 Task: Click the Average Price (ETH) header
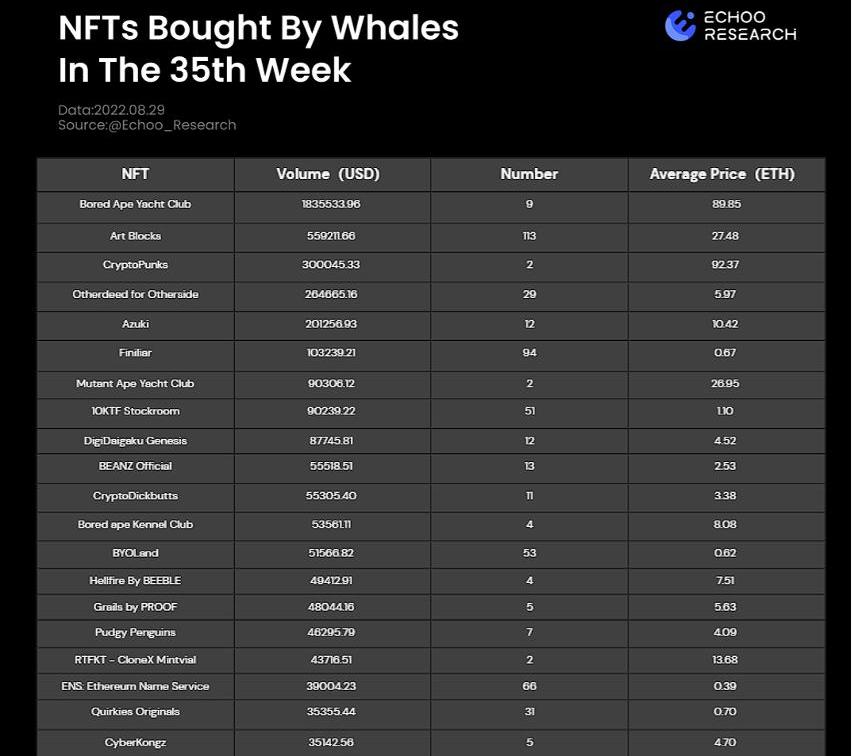pyautogui.click(x=722, y=174)
